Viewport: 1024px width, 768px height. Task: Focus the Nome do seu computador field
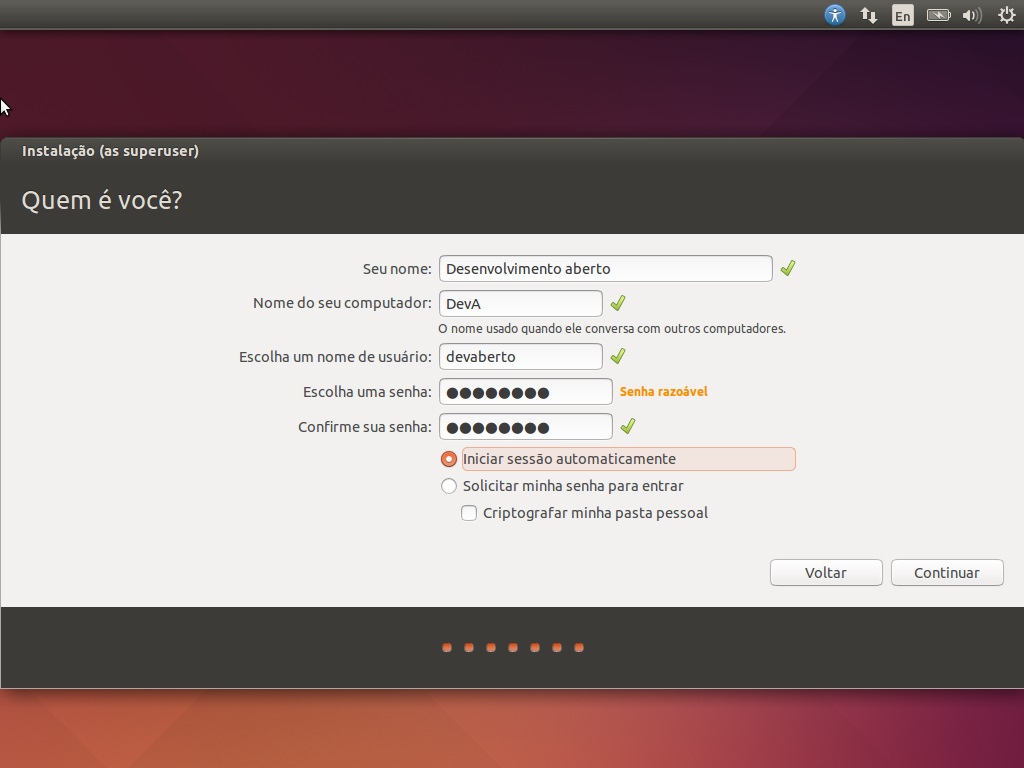pos(520,303)
